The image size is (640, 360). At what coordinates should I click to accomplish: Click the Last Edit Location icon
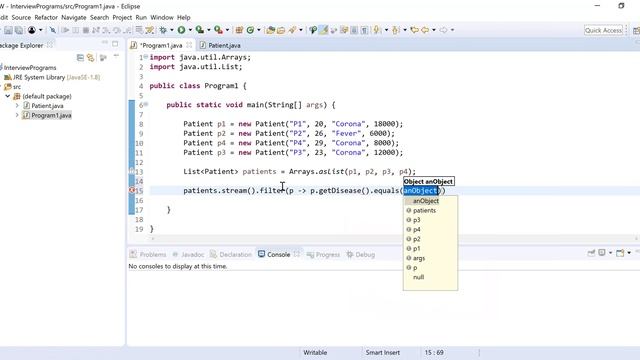pos(414,30)
